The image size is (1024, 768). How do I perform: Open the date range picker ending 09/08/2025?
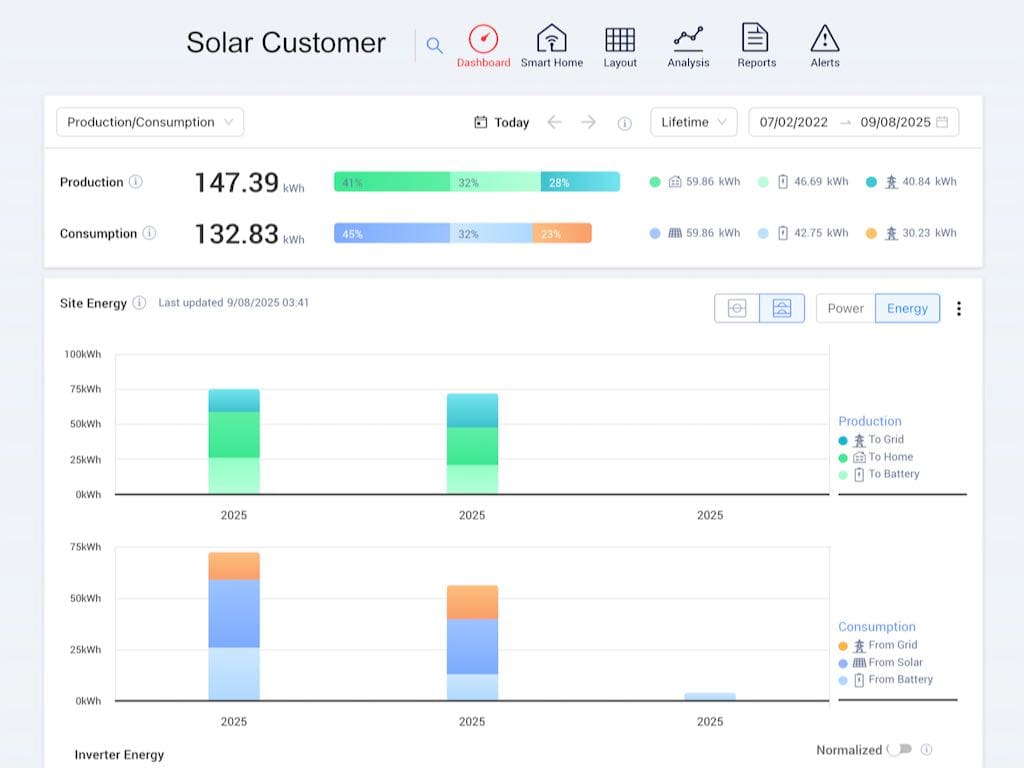[x=853, y=122]
